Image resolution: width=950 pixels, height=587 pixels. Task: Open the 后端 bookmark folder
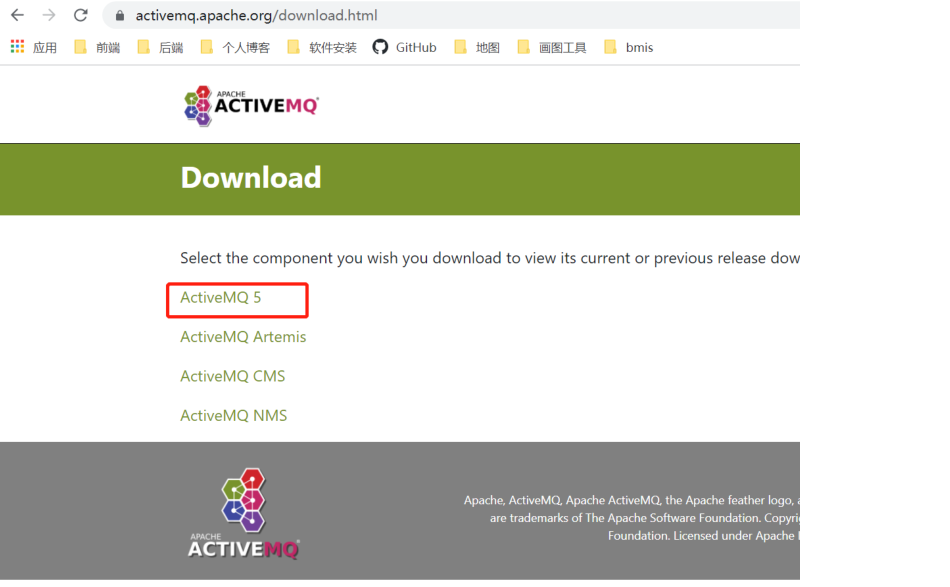(161, 47)
